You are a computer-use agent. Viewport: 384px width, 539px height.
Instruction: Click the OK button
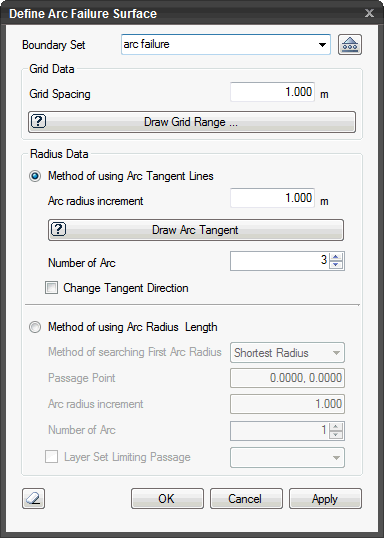(167, 498)
